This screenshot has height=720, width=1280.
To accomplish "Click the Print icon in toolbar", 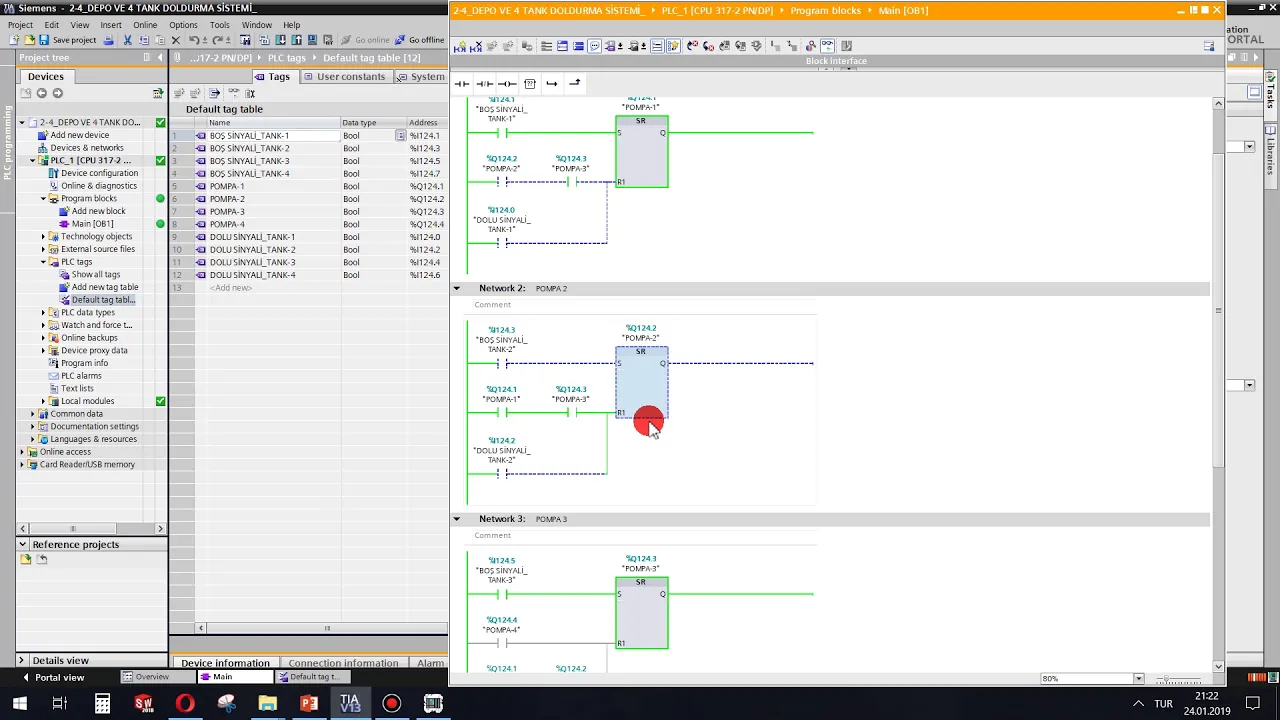I will click(x=108, y=40).
